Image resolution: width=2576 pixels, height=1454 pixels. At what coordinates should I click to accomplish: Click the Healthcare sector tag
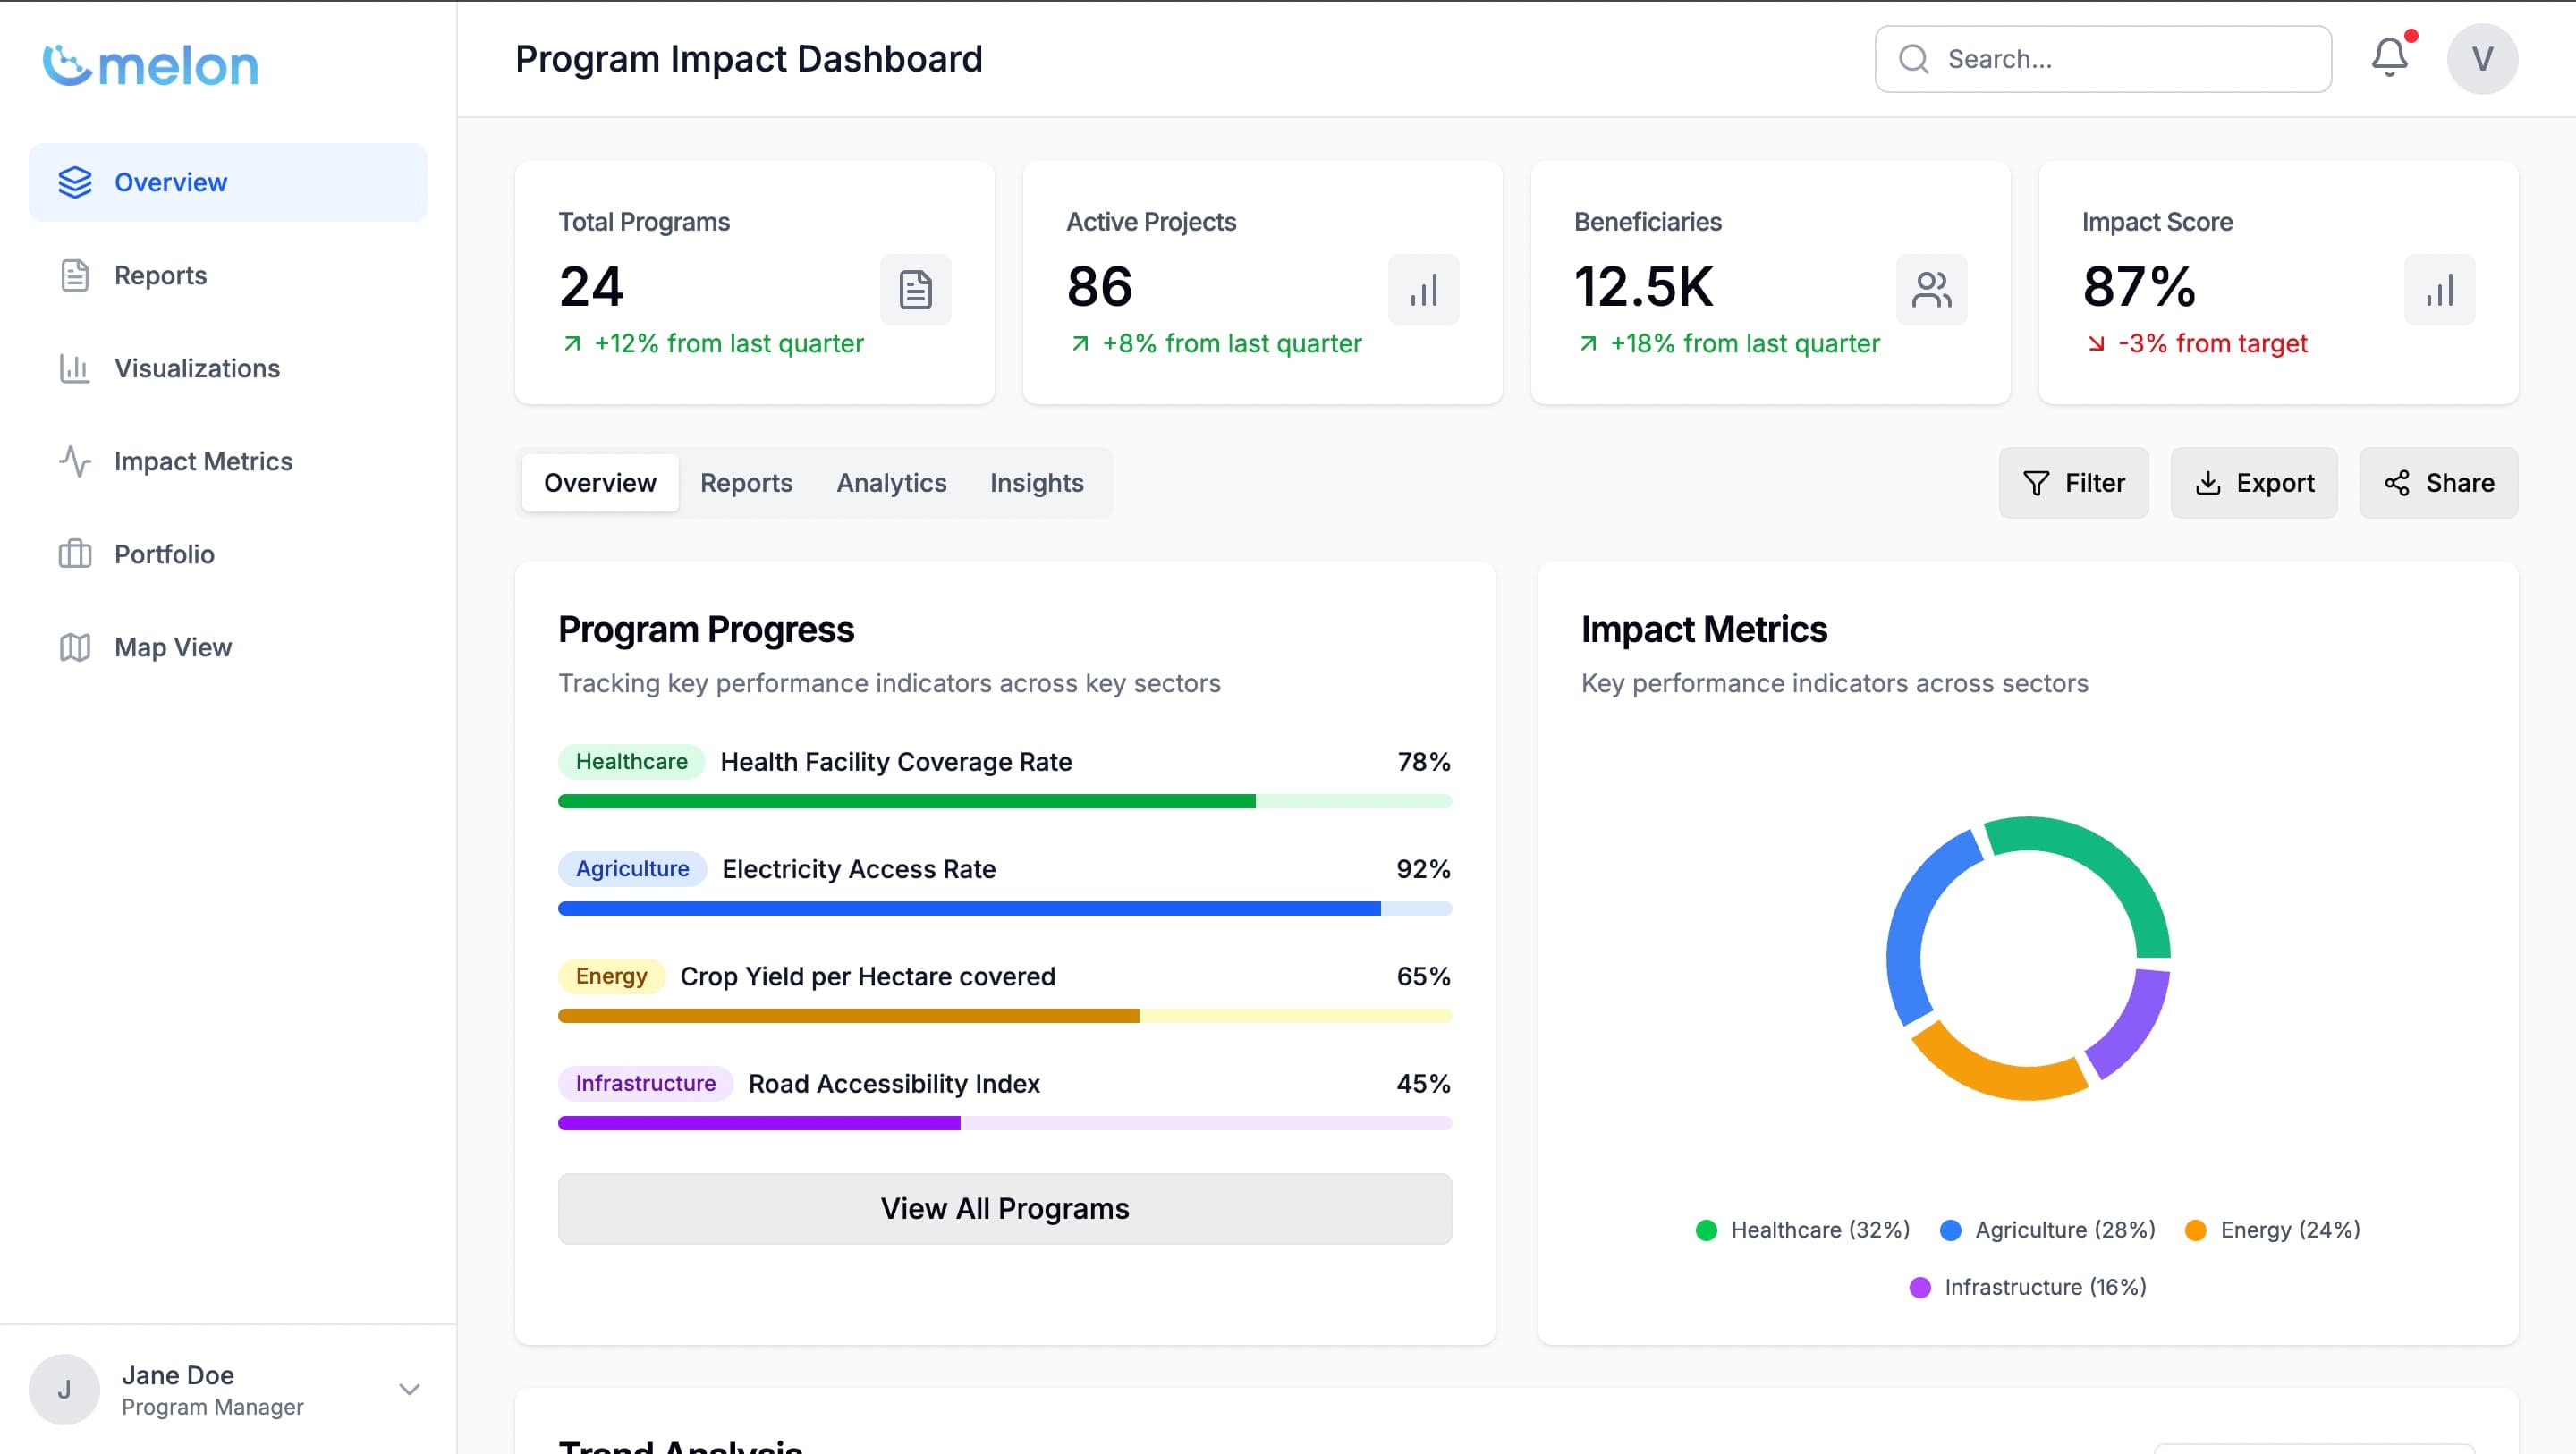coord(631,762)
